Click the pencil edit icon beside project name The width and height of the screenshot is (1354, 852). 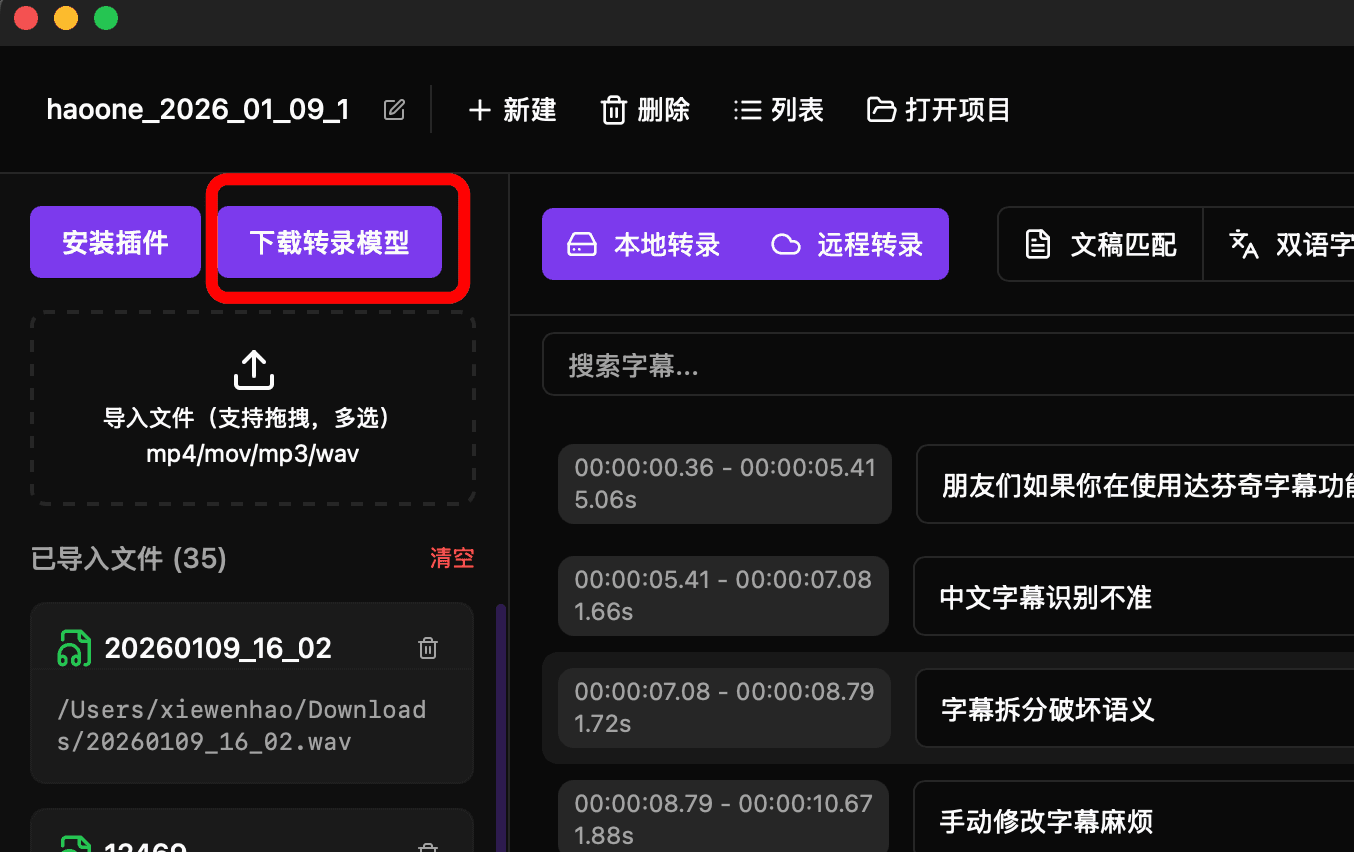395,110
